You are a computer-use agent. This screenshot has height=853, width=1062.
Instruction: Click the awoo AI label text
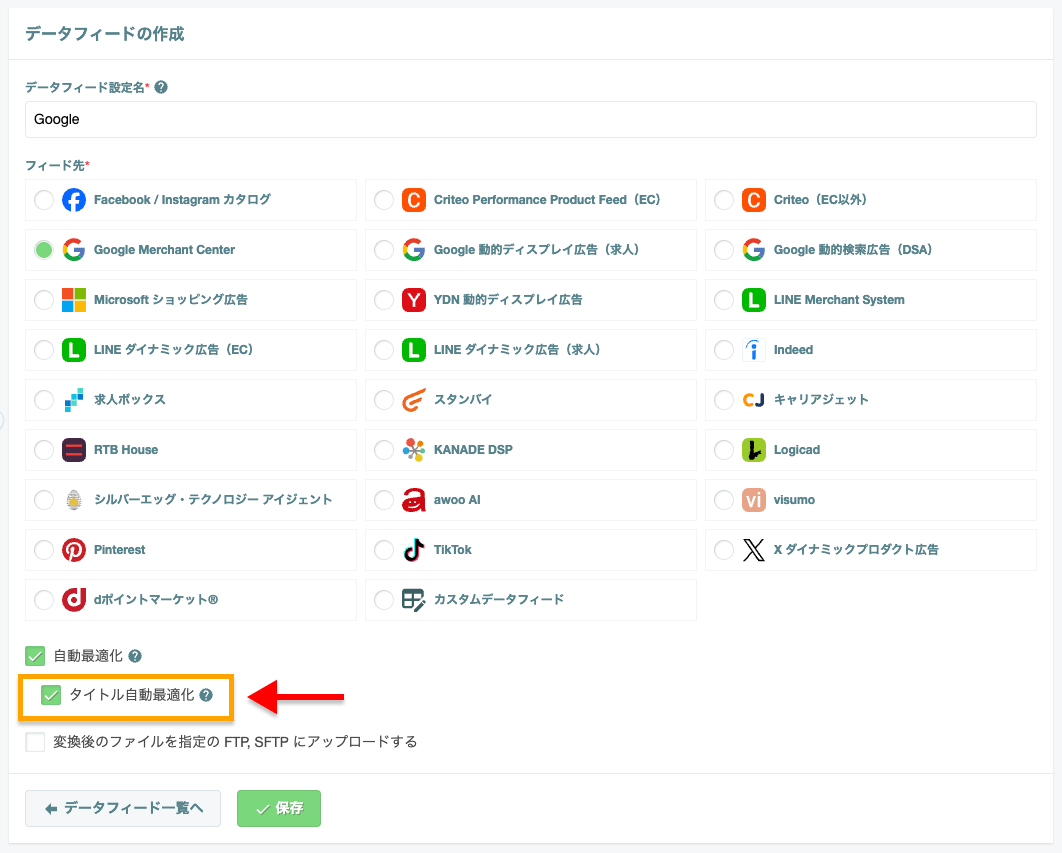pos(457,500)
